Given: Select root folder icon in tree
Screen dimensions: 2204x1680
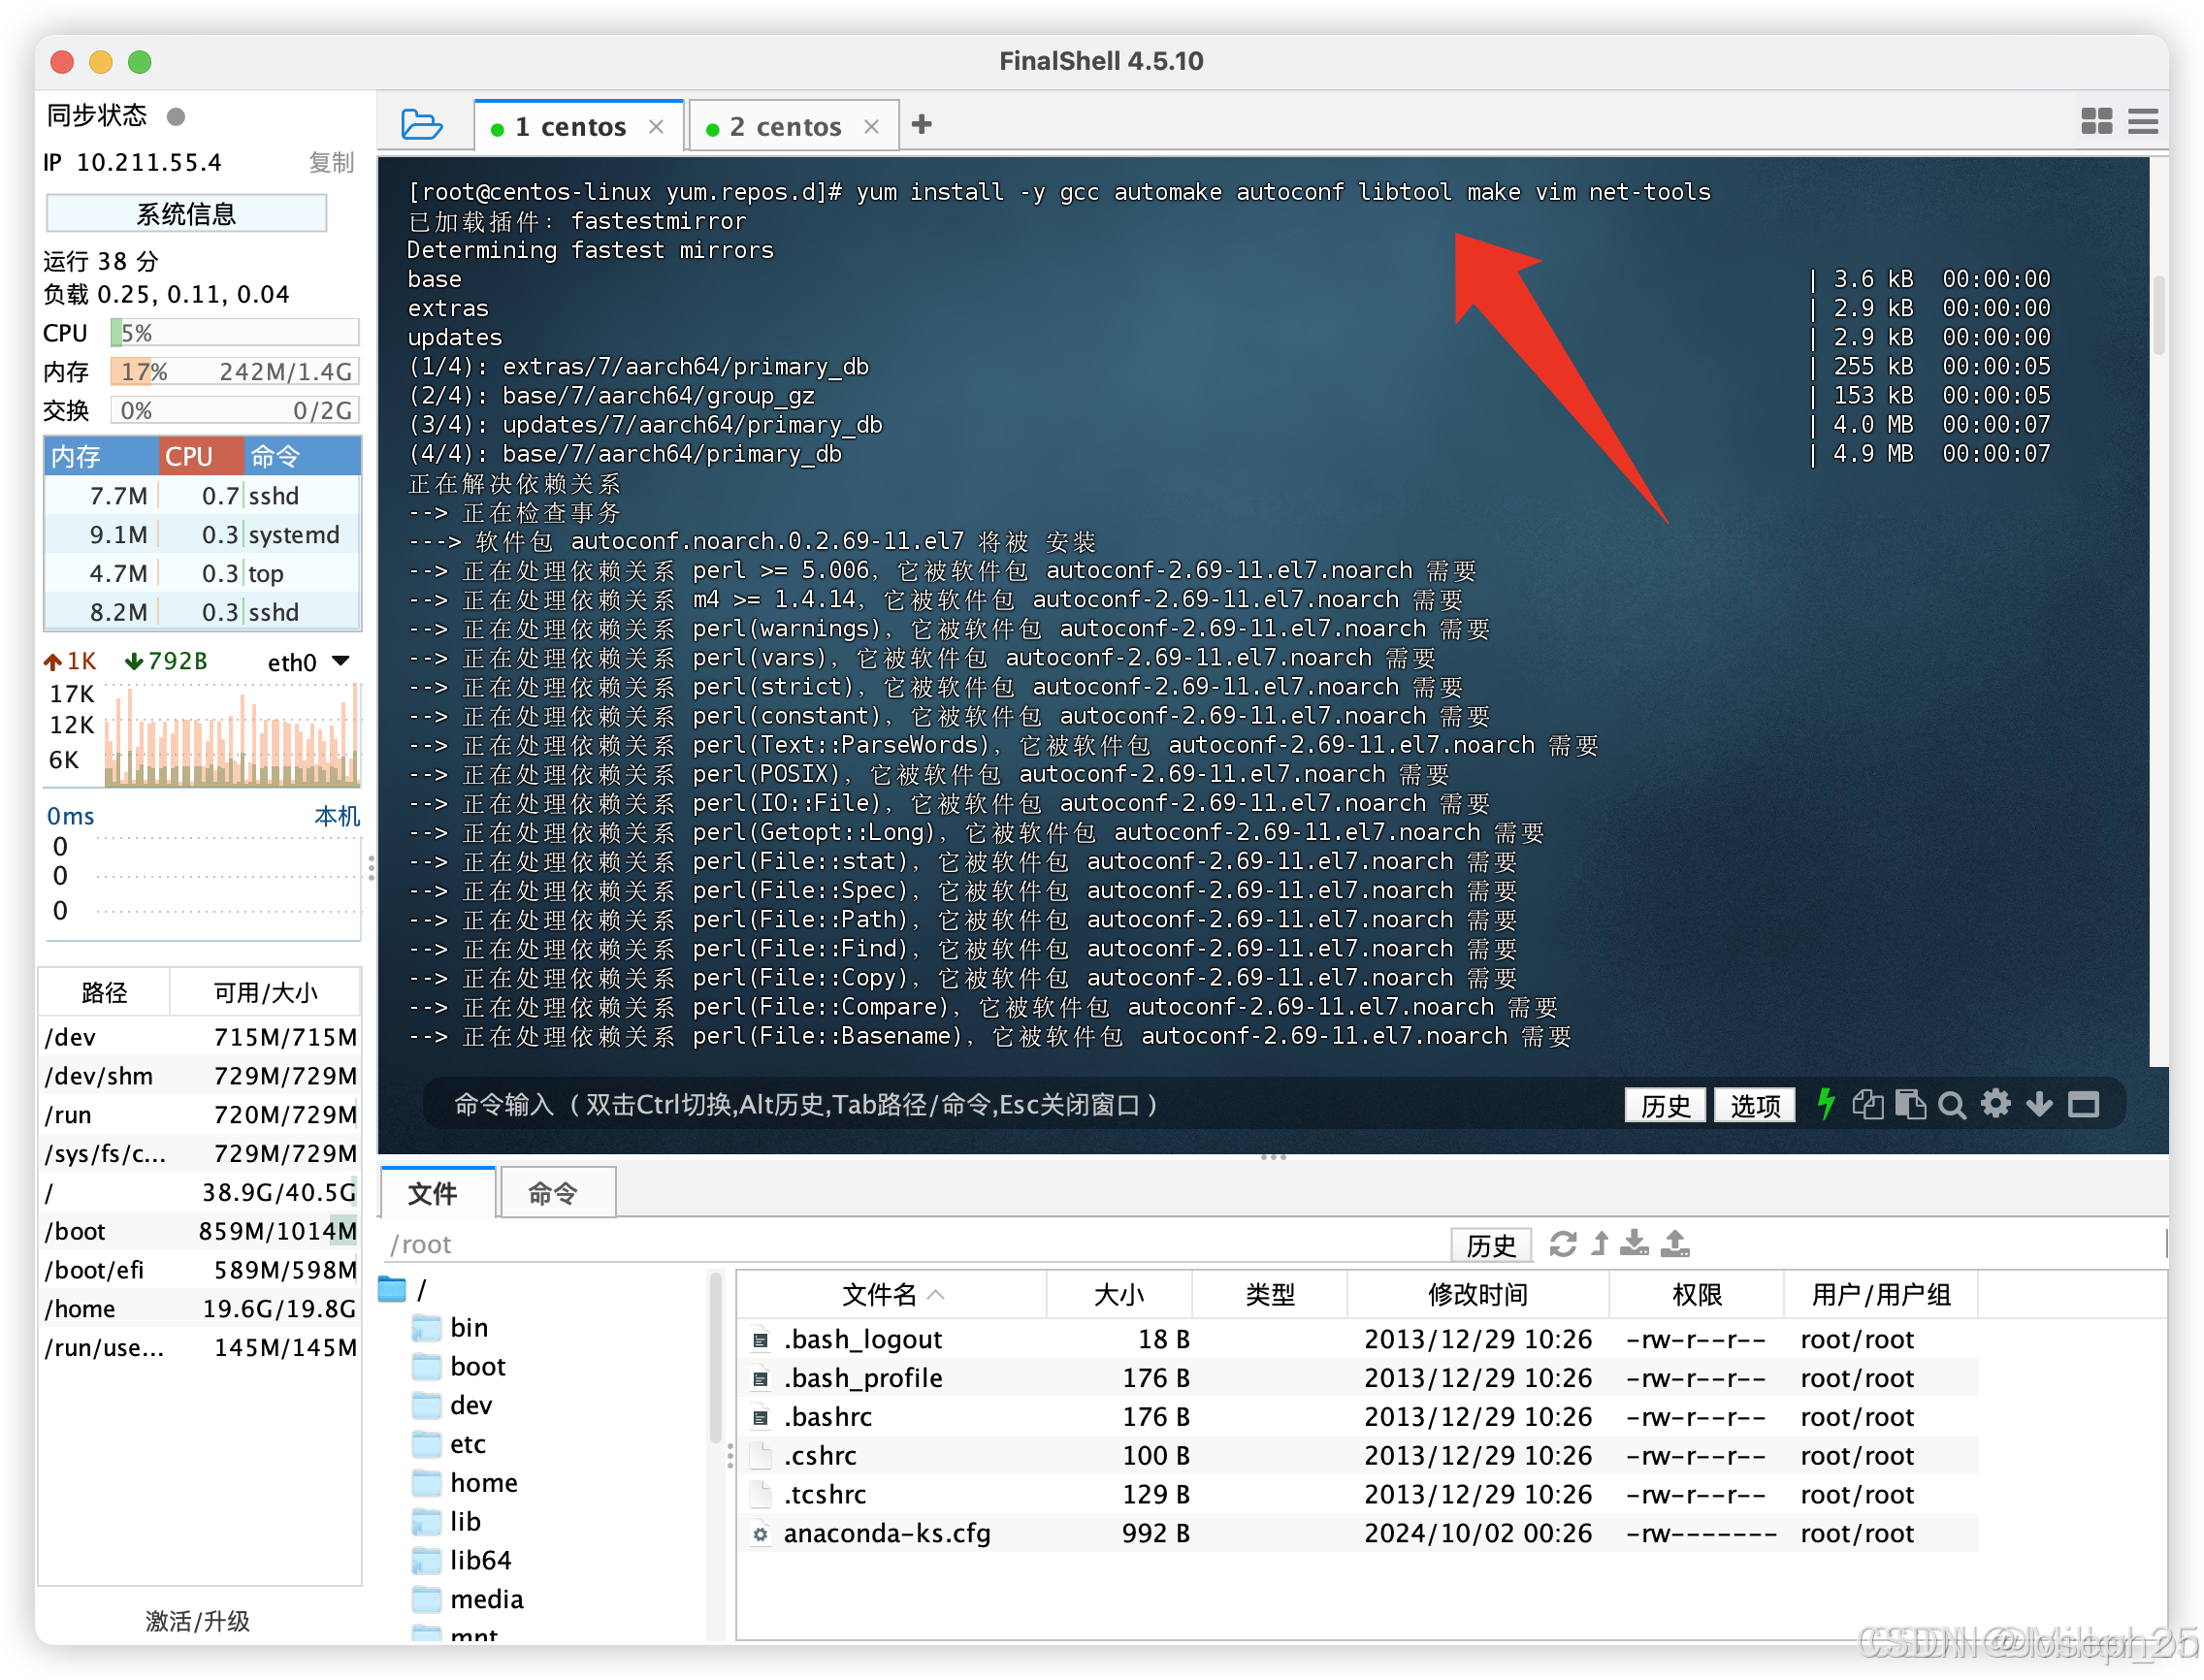Looking at the screenshot, I should click(392, 1289).
